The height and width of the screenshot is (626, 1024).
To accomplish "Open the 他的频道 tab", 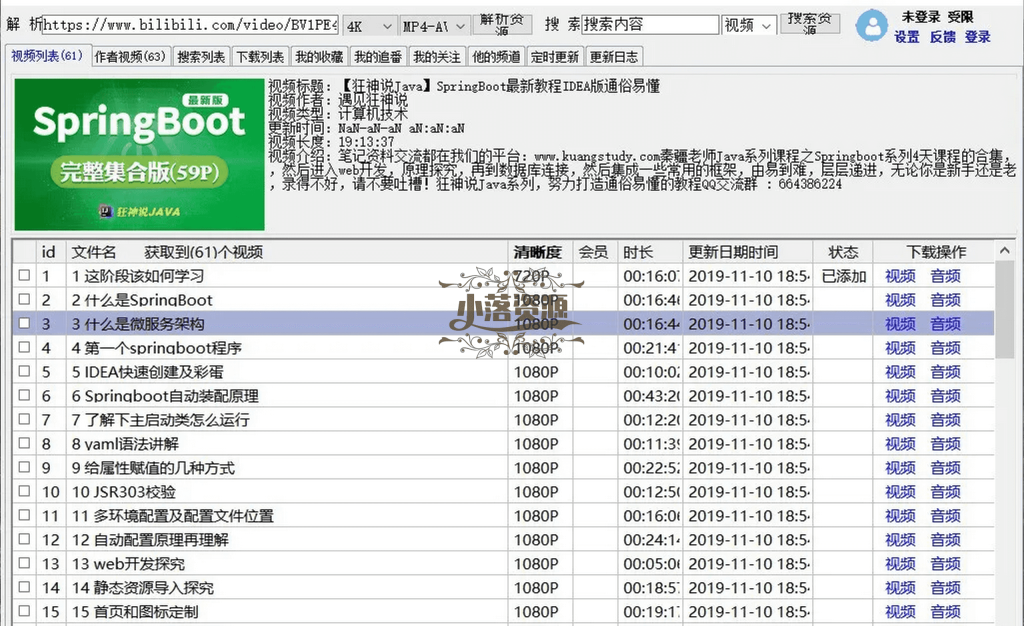I will (496, 57).
